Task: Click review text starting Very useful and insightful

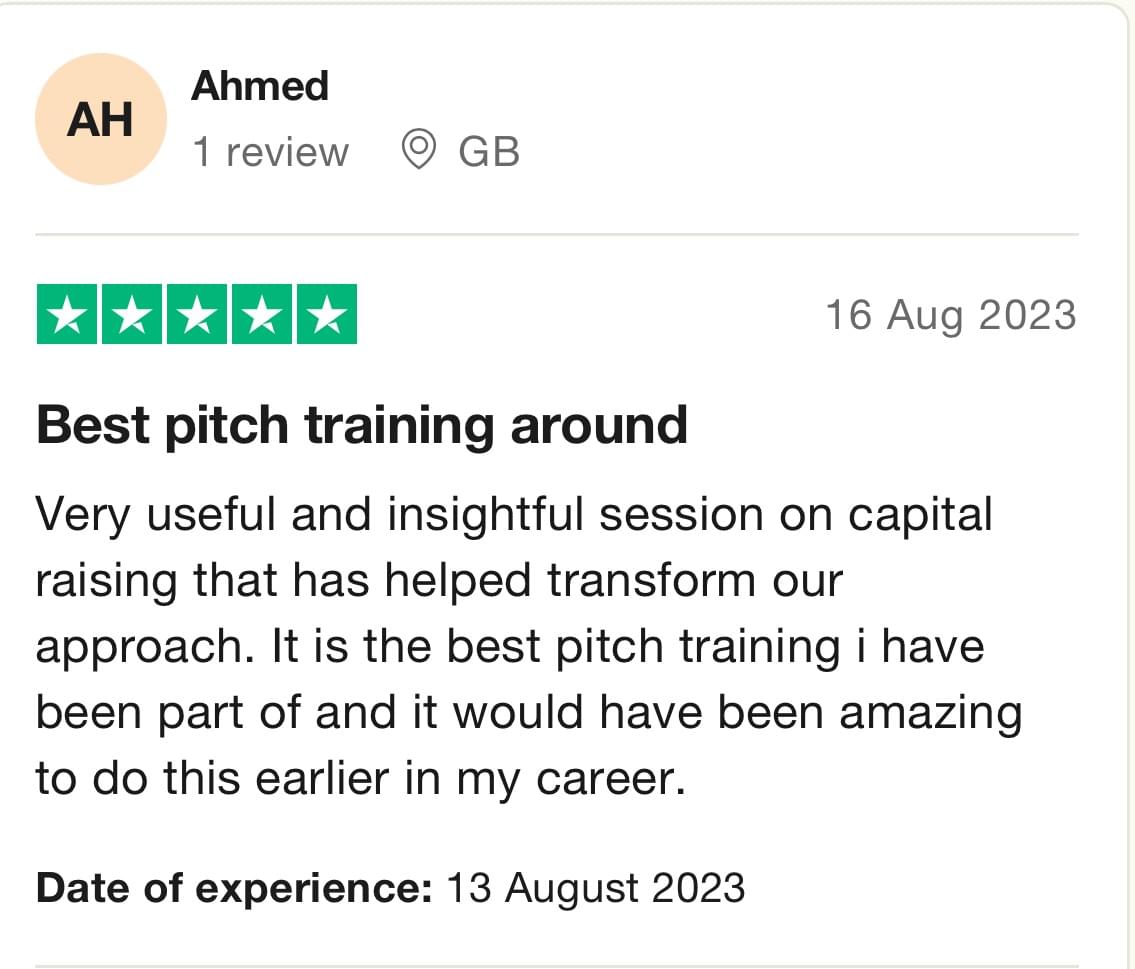Action: (x=529, y=646)
